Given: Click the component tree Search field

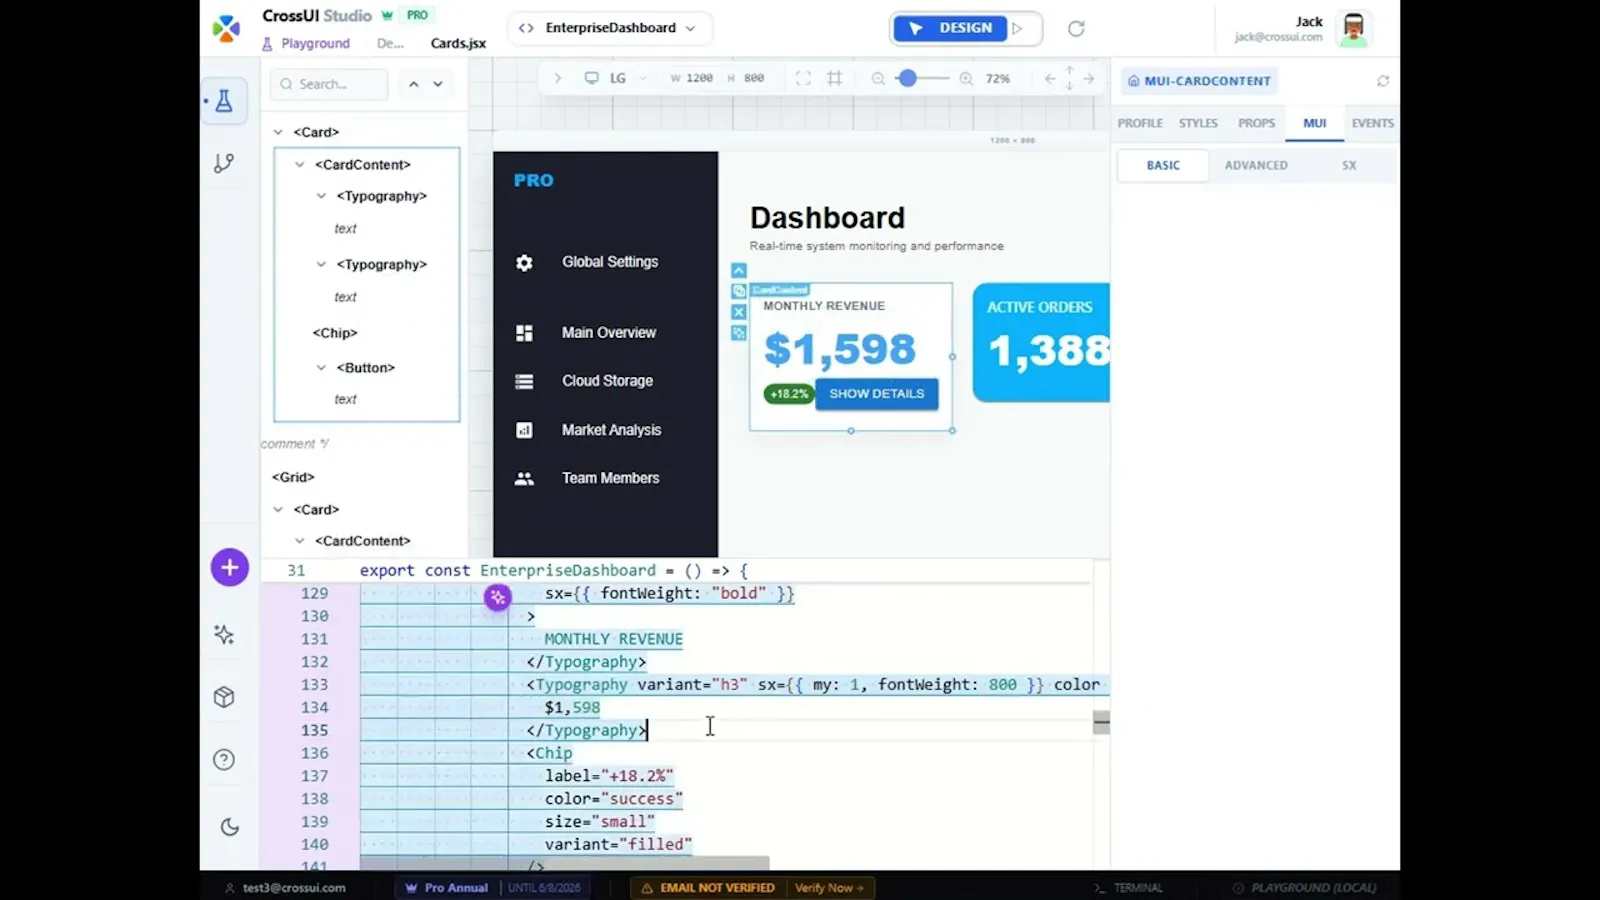Looking at the screenshot, I should (x=329, y=84).
